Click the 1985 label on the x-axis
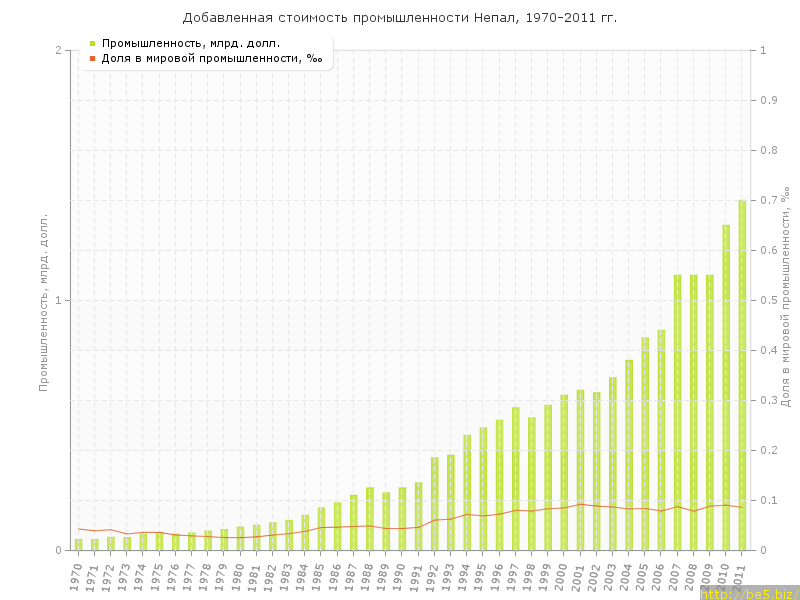This screenshot has height=600, width=800. [319, 577]
